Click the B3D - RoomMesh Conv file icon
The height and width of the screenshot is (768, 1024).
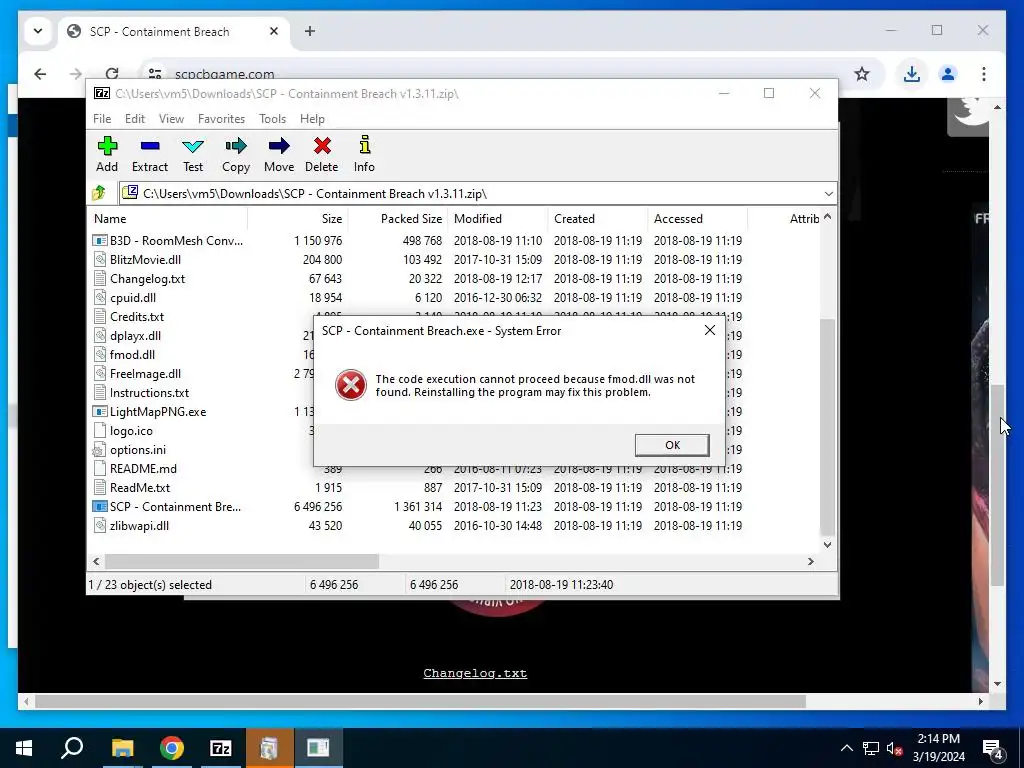coord(99,240)
